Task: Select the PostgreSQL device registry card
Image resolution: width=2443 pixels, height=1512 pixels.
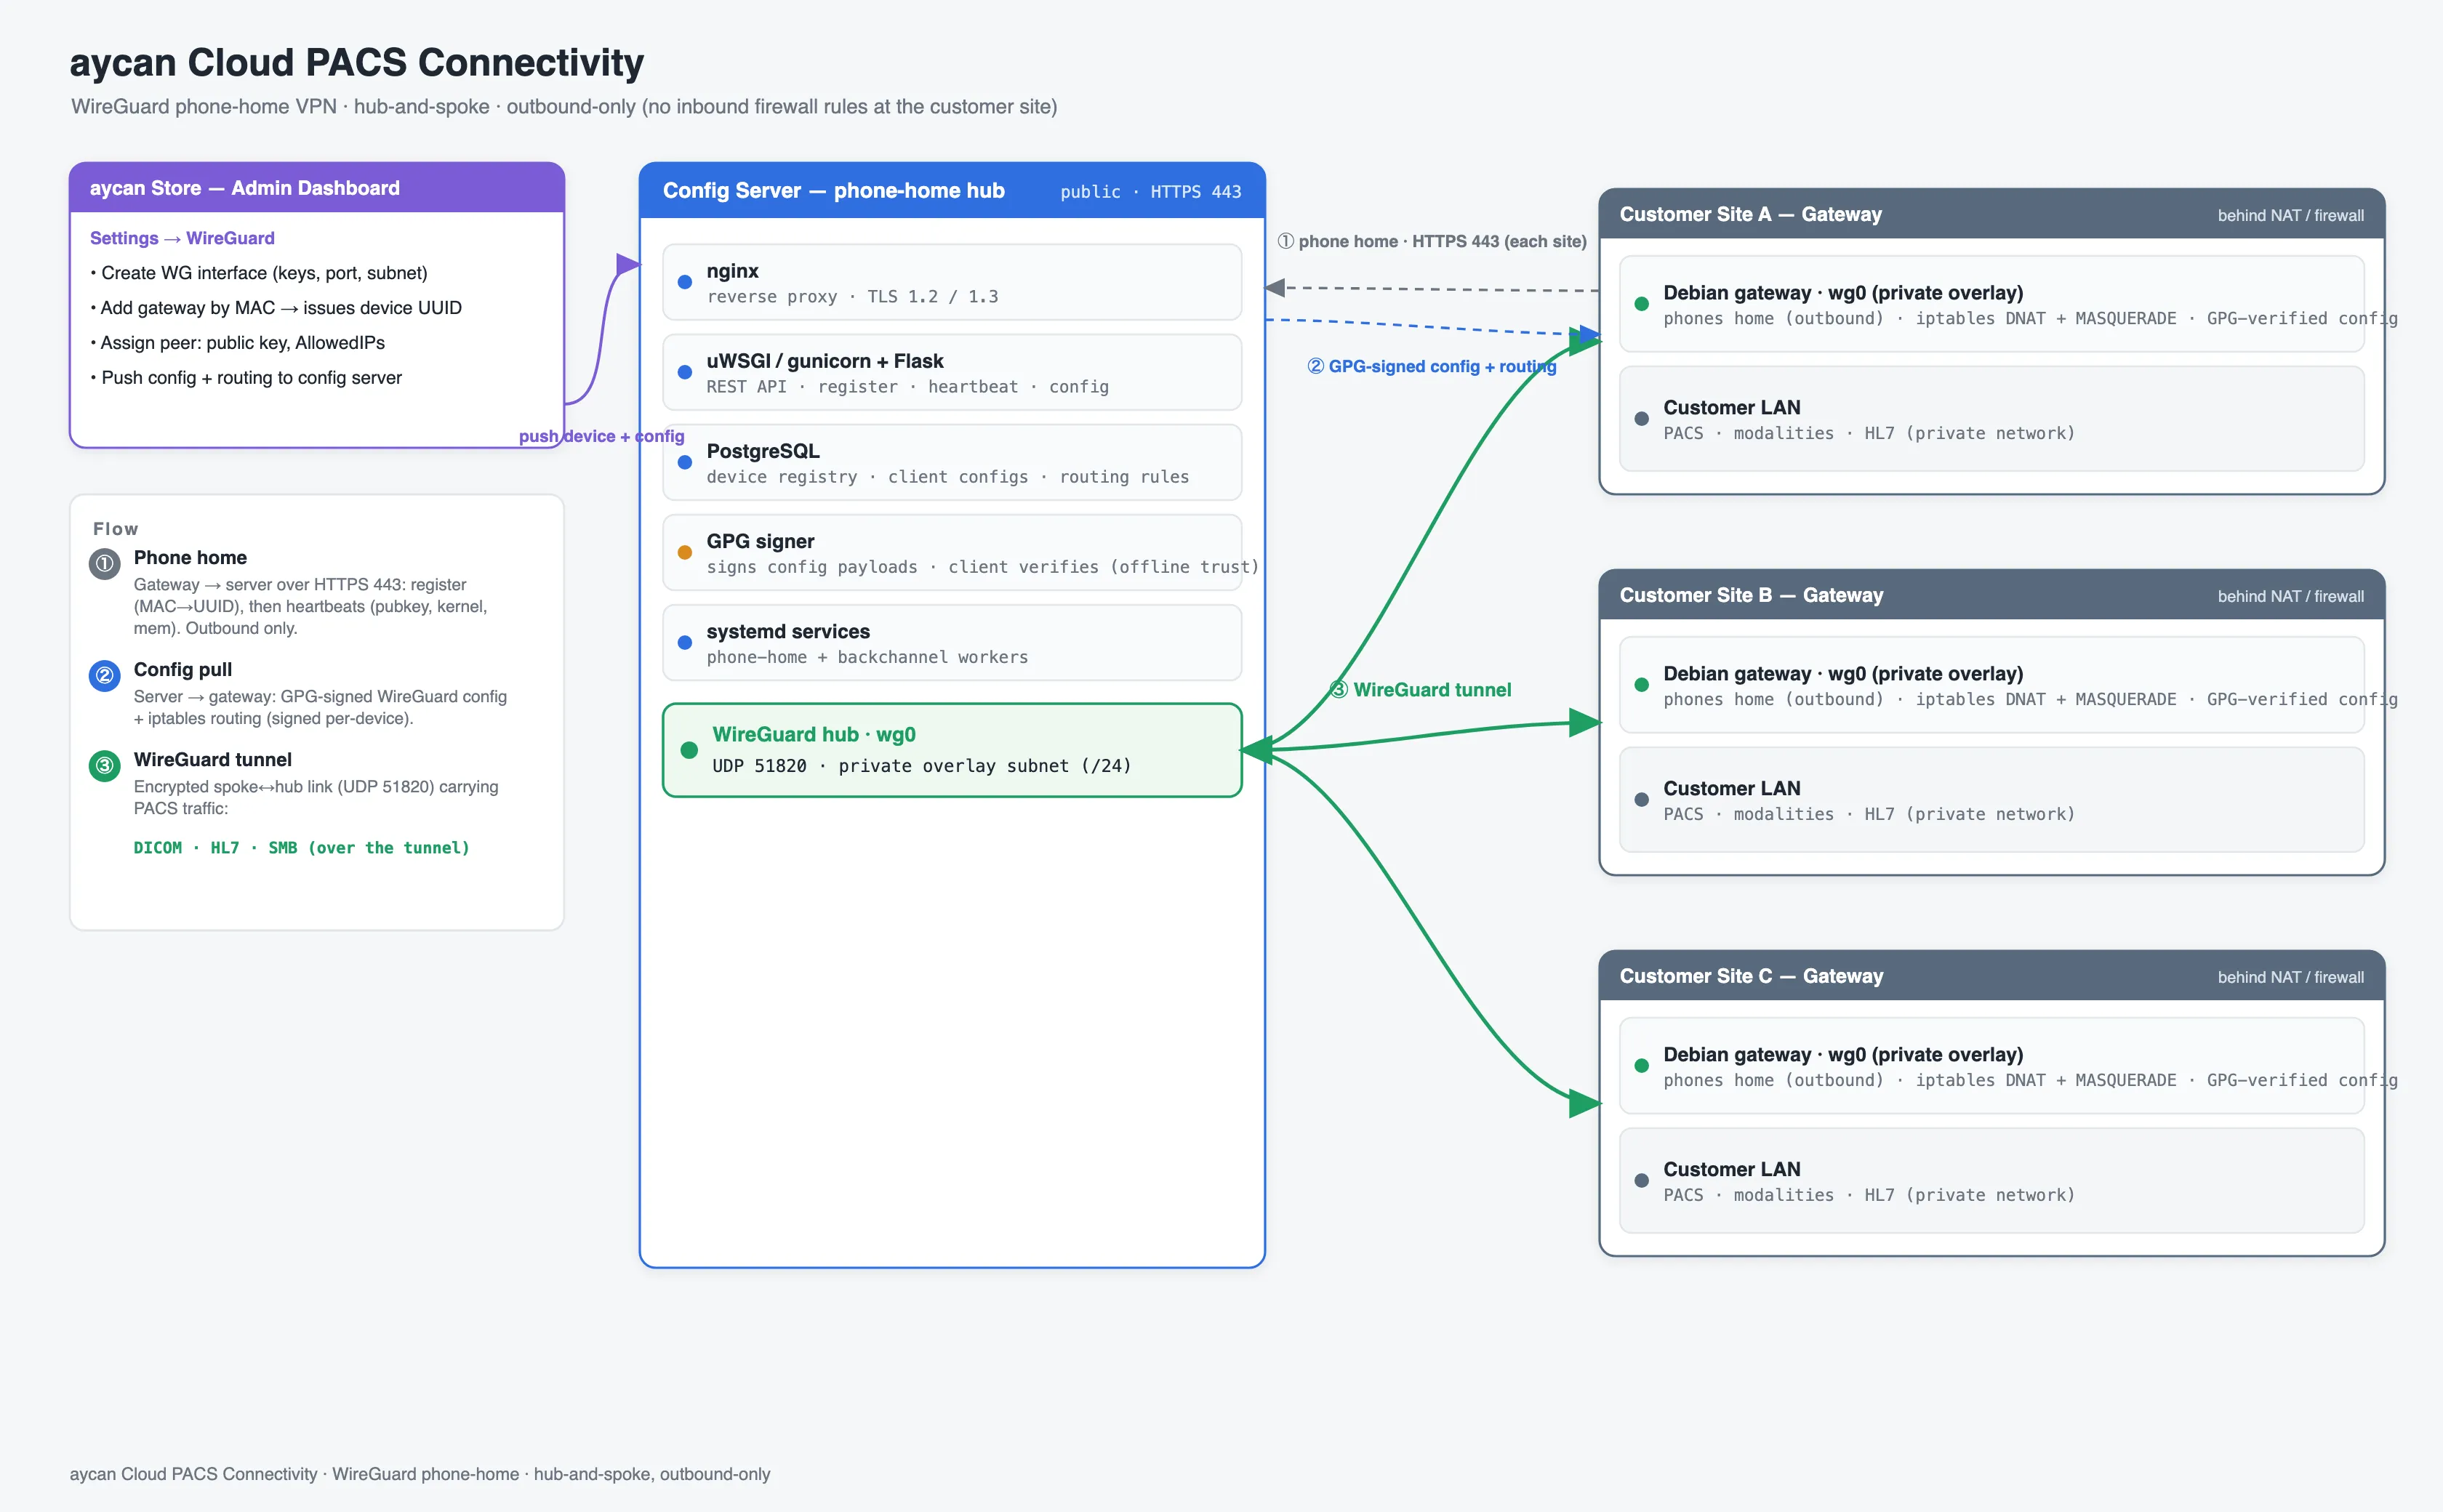Action: pyautogui.click(x=952, y=462)
